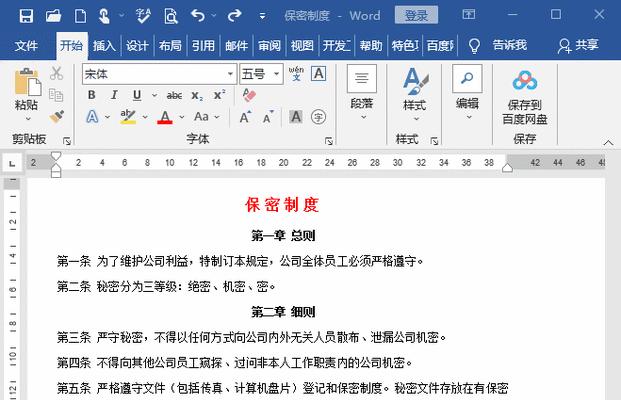The height and width of the screenshot is (400, 621).
Task: Toggle Underline formatting
Action: click(x=137, y=95)
